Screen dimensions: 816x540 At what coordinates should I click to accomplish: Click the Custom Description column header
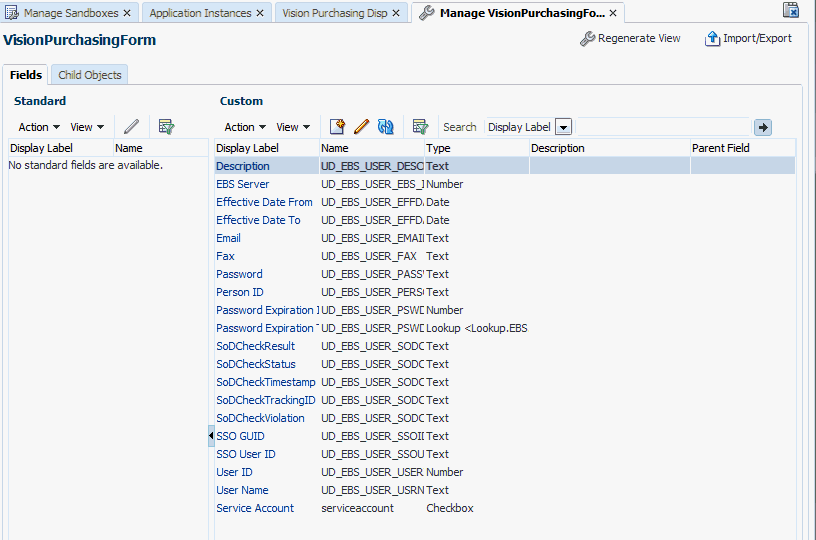[x=609, y=148]
